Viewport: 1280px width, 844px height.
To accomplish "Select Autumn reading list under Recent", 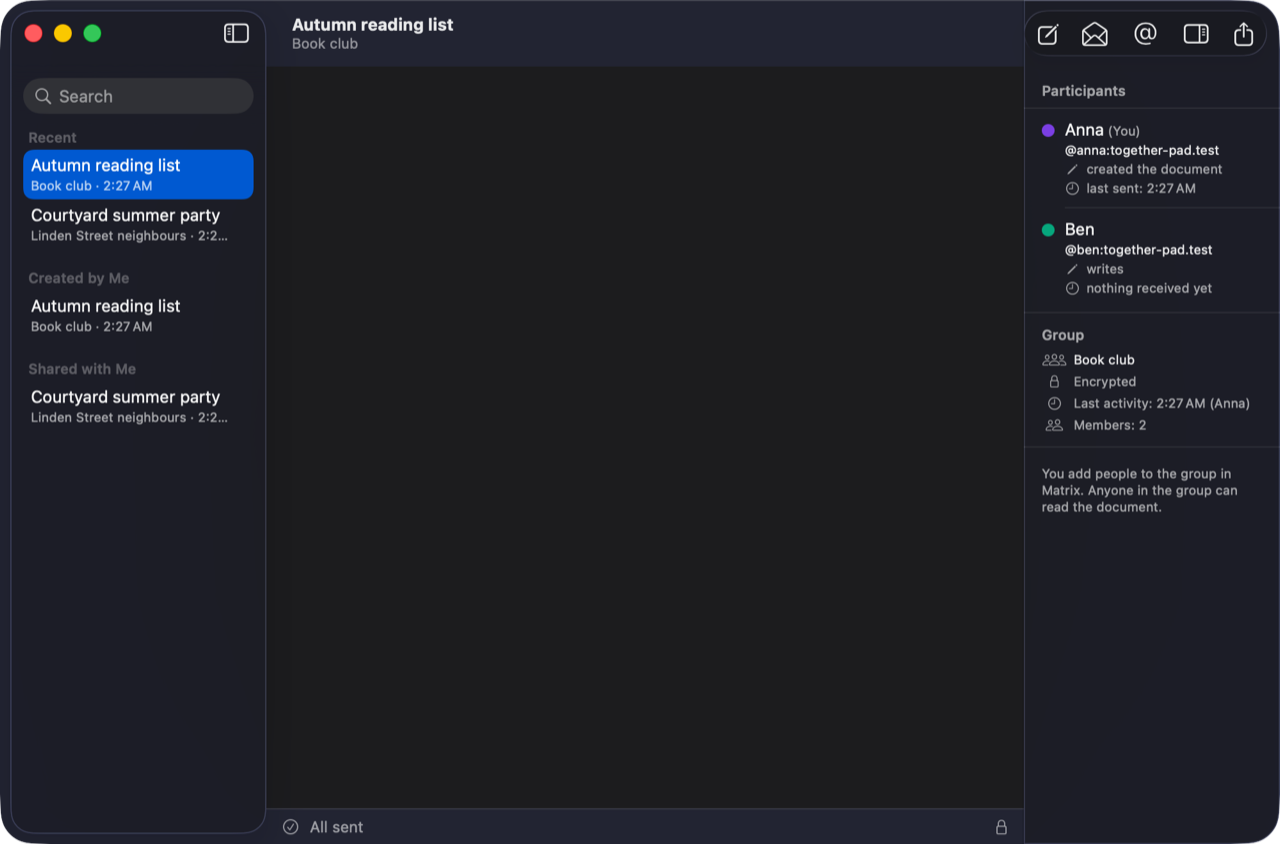I will point(138,174).
